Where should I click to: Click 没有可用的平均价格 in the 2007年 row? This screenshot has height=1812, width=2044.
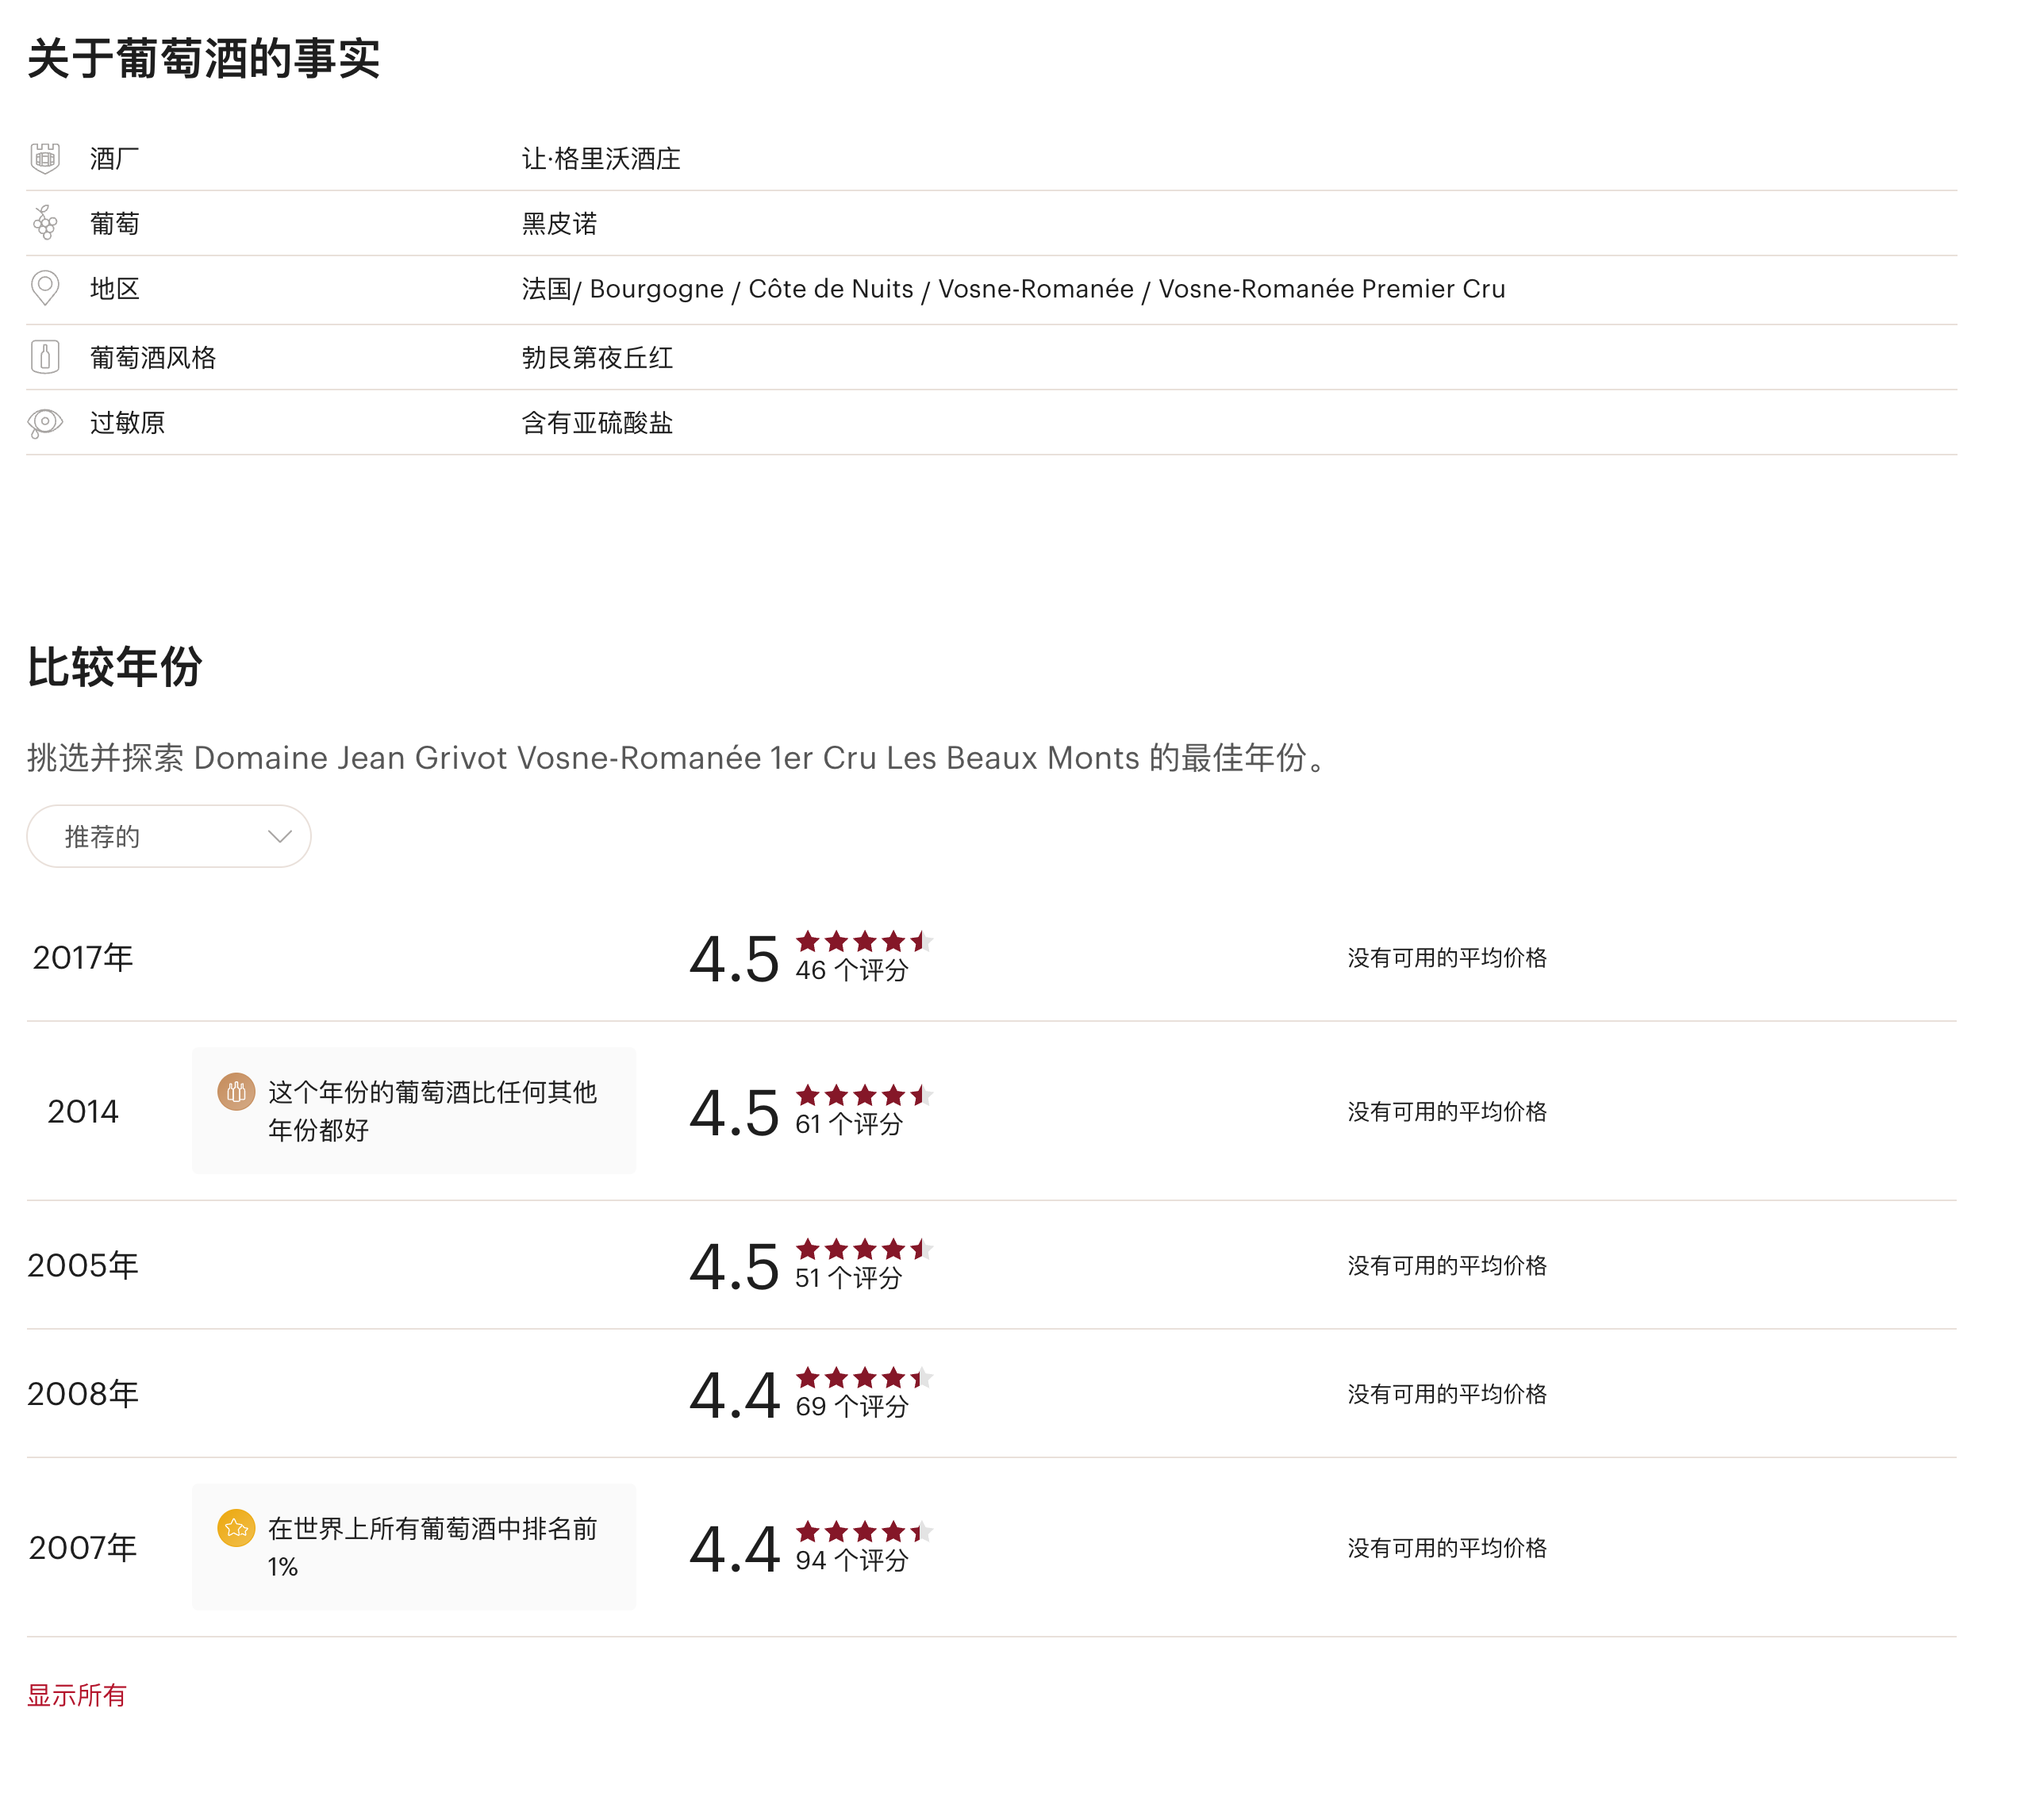click(1447, 1547)
